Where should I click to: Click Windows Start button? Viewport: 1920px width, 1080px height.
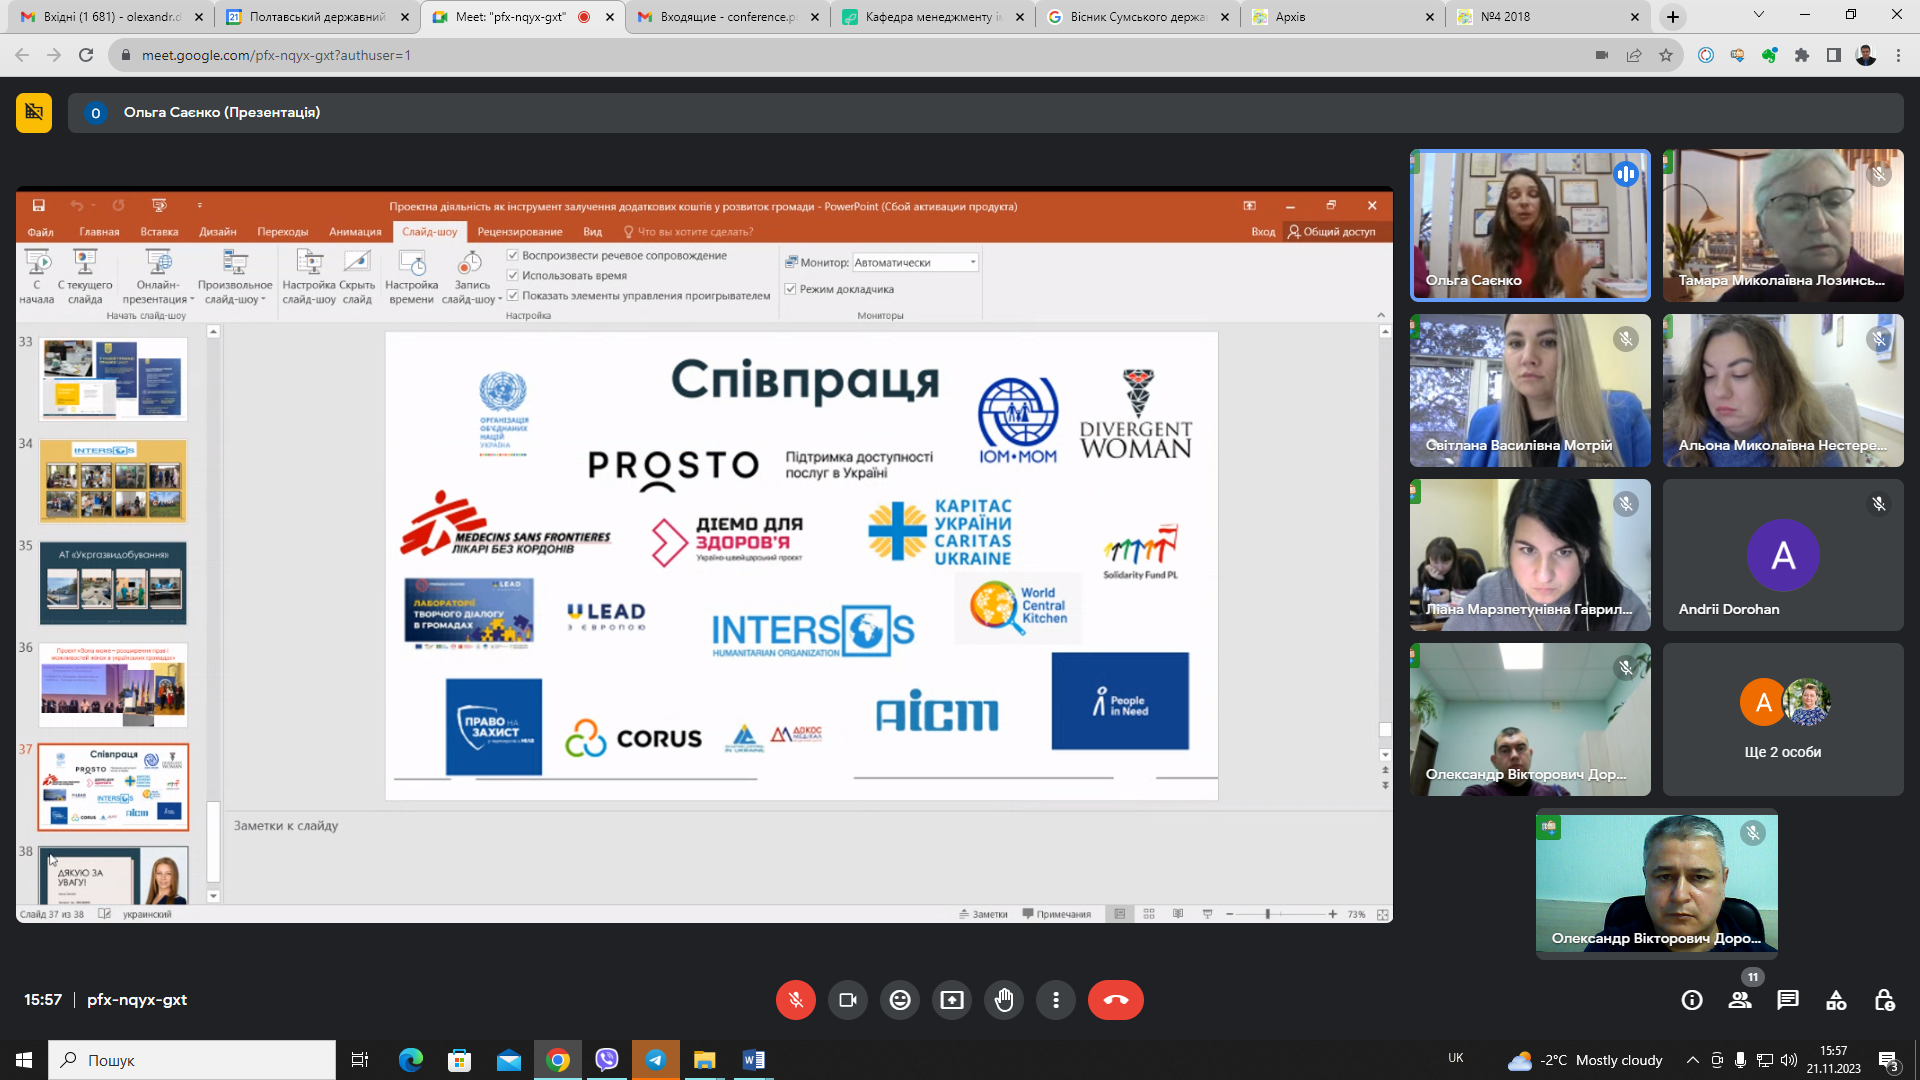tap(24, 1060)
